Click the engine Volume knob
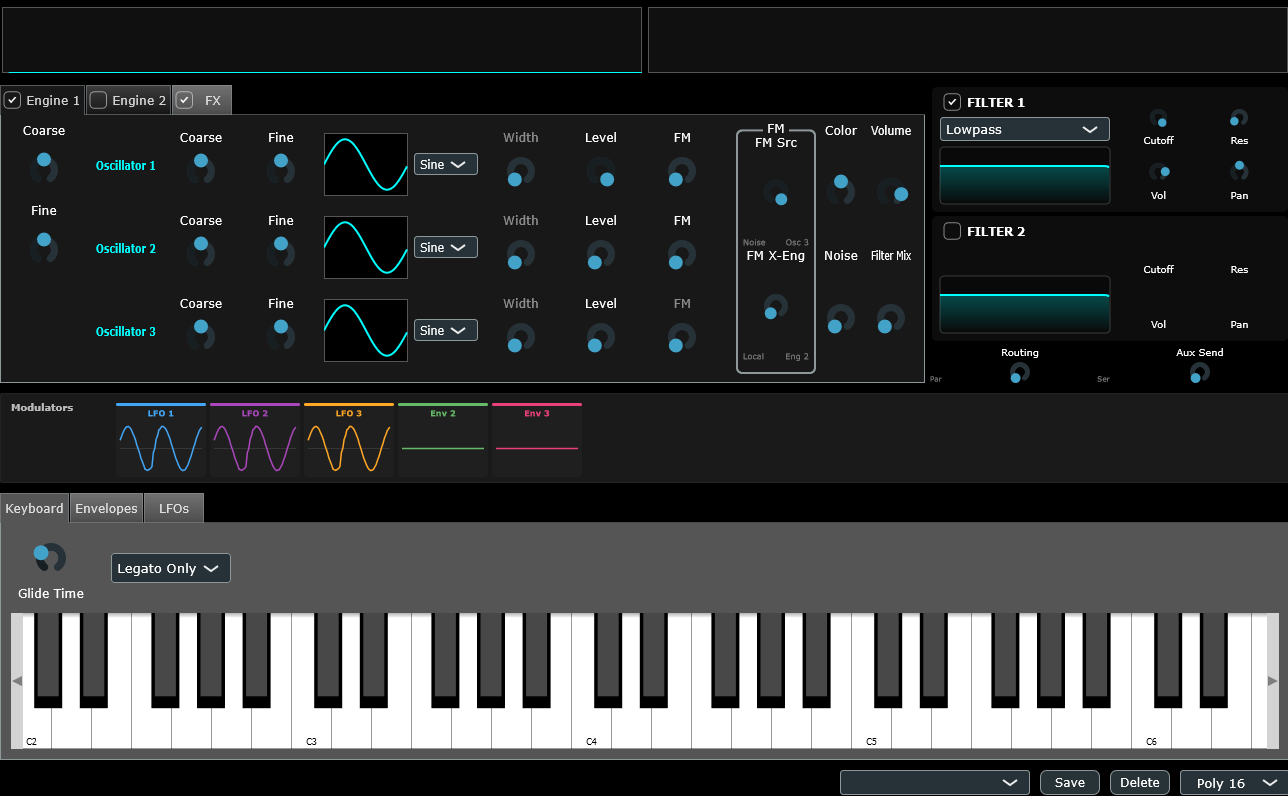 (891, 190)
